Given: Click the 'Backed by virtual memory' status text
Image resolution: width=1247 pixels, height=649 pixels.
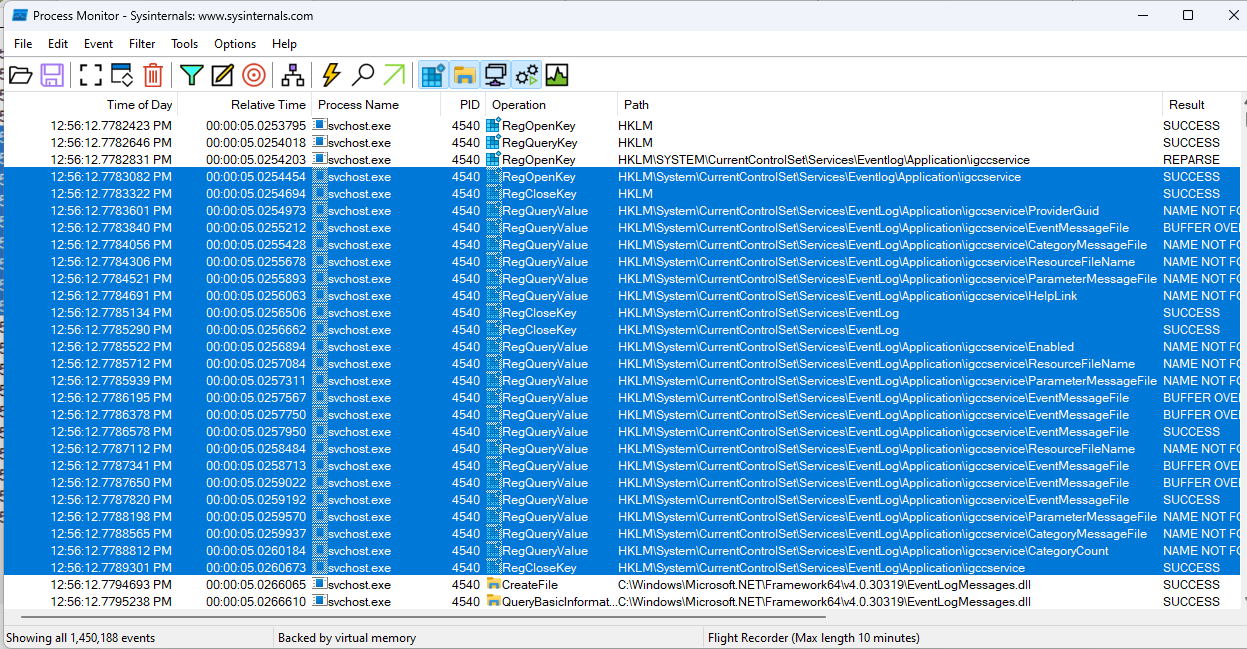Looking at the screenshot, I should pyautogui.click(x=347, y=638).
